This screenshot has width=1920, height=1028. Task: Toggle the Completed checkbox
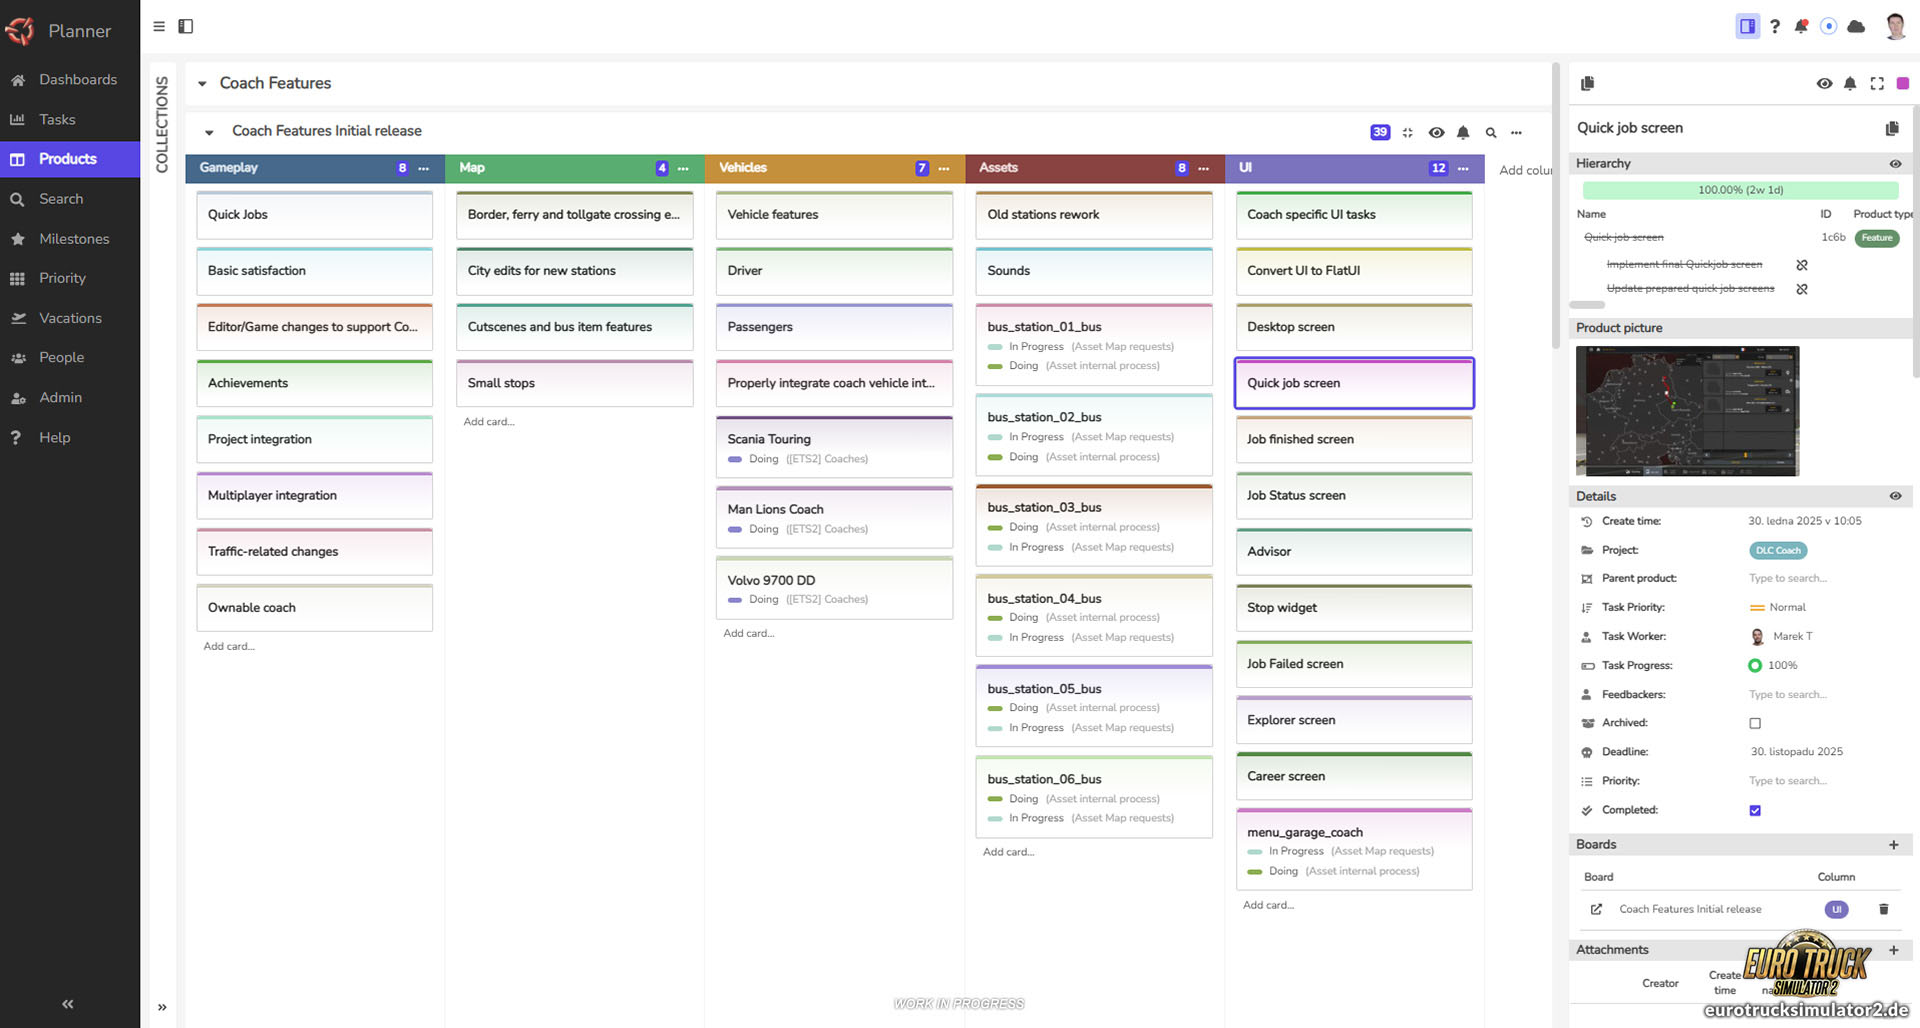click(1755, 810)
